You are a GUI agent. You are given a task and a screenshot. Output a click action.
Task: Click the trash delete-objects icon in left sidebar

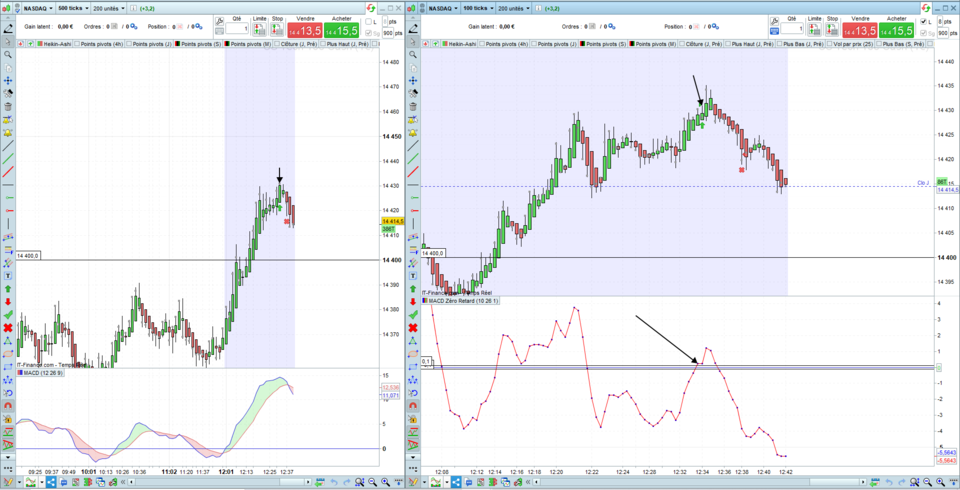click(x=8, y=106)
